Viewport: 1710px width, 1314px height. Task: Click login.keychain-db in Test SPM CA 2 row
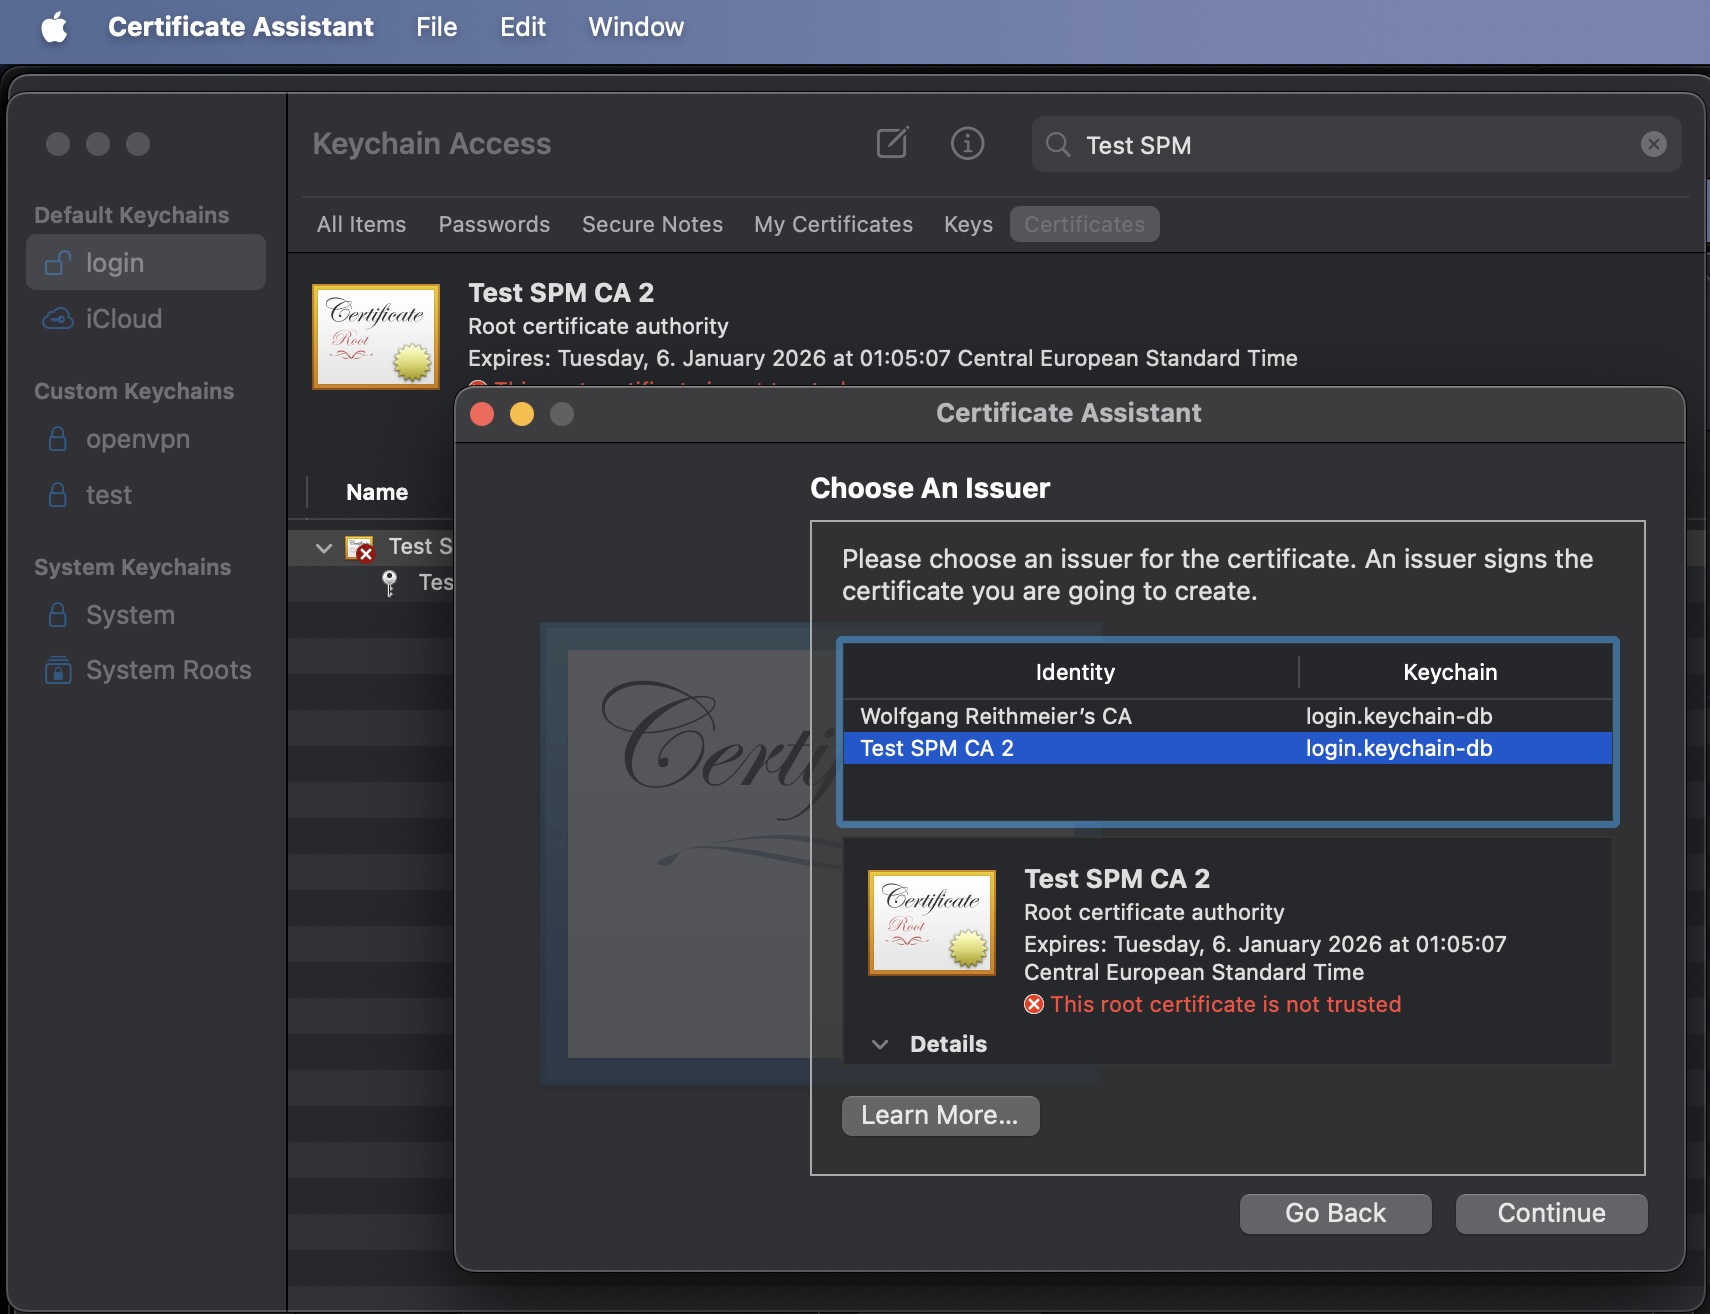pos(1399,748)
